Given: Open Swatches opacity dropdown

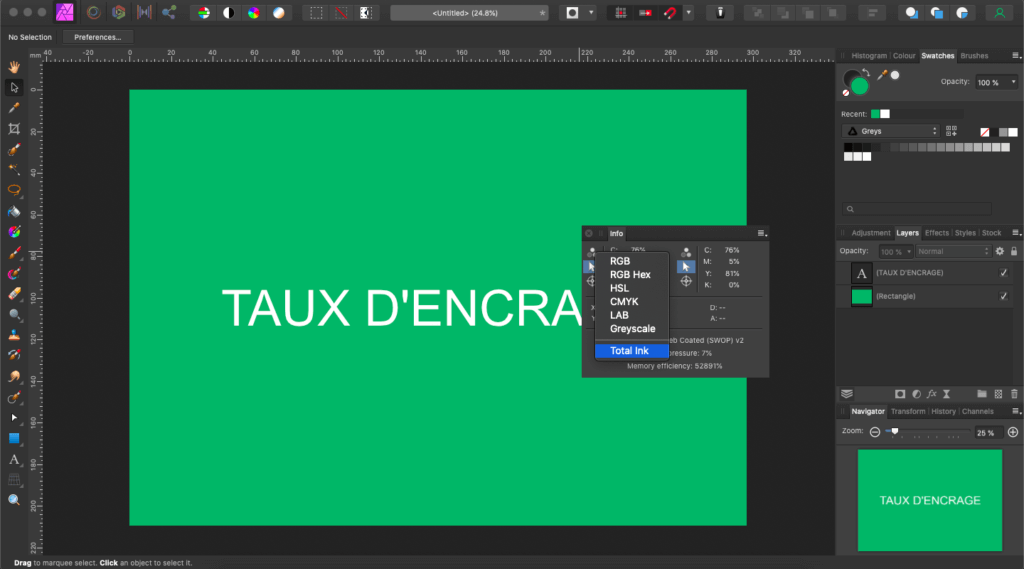Looking at the screenshot, I should pos(1013,82).
